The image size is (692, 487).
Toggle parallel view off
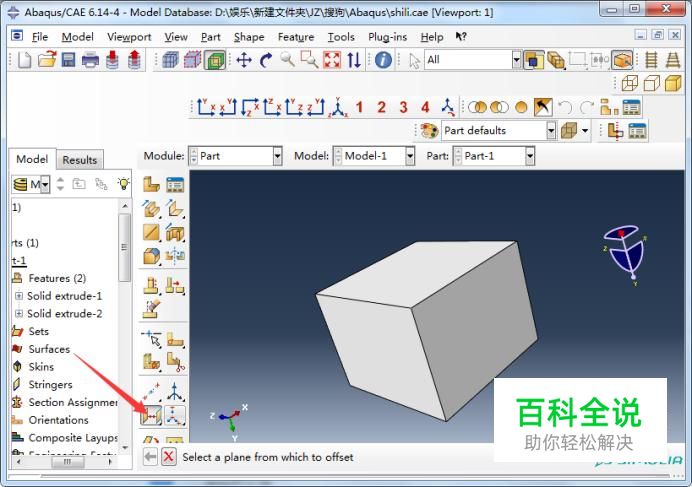coord(651,60)
